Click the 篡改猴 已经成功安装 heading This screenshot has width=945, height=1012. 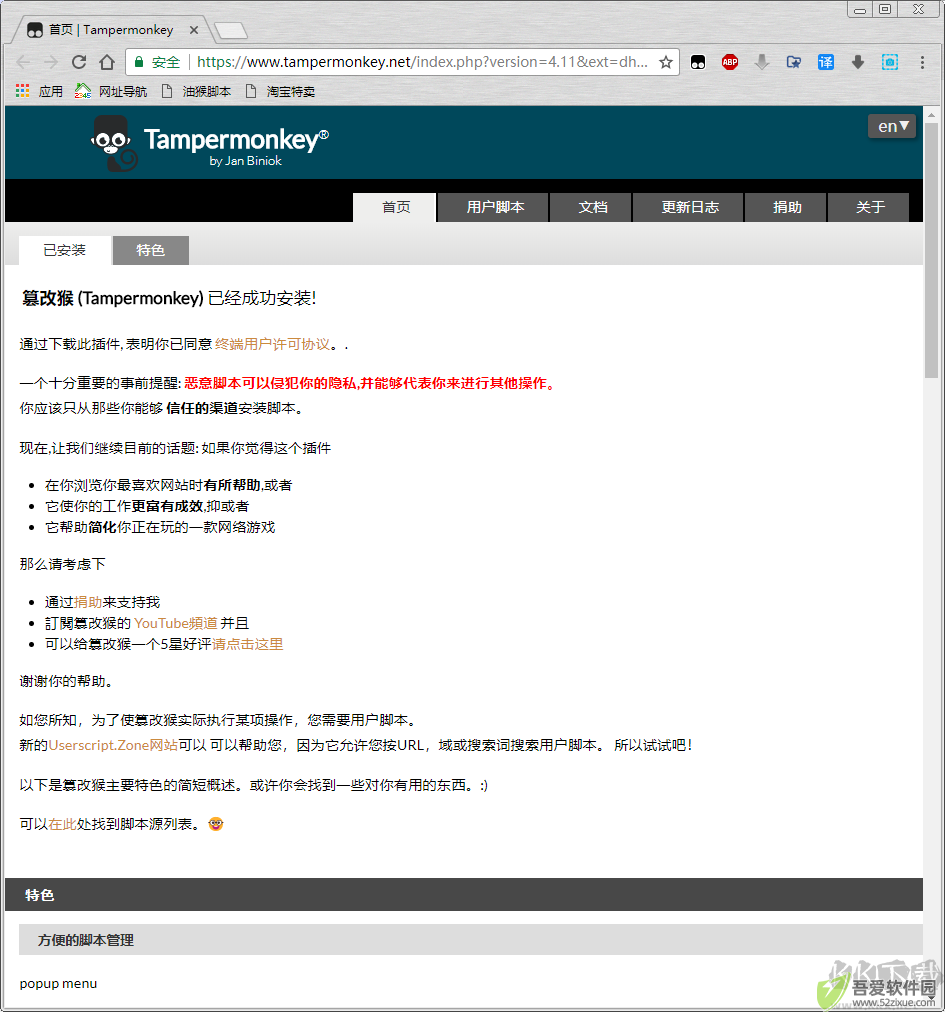(x=169, y=298)
